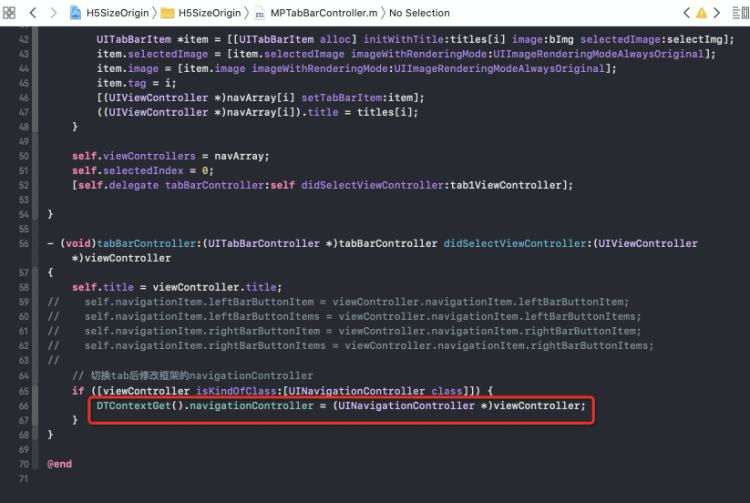750x503 pixels.
Task: Click '(void)' keyword on line 56
Action: coord(78,243)
